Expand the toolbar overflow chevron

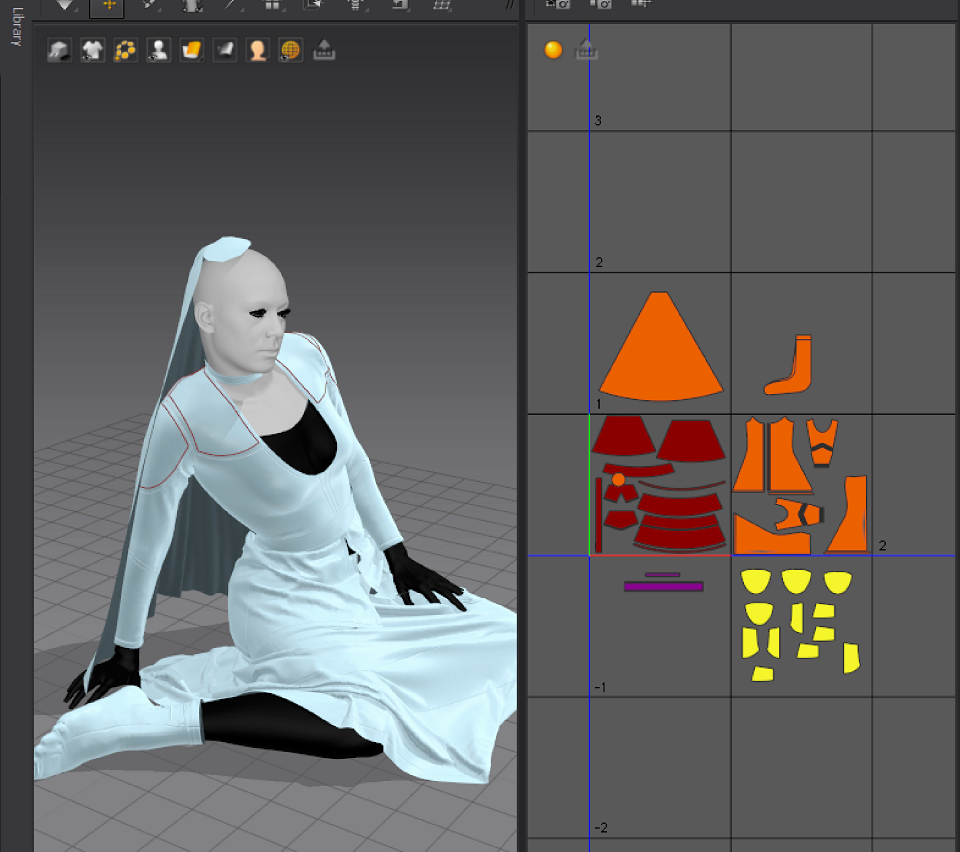[509, 5]
